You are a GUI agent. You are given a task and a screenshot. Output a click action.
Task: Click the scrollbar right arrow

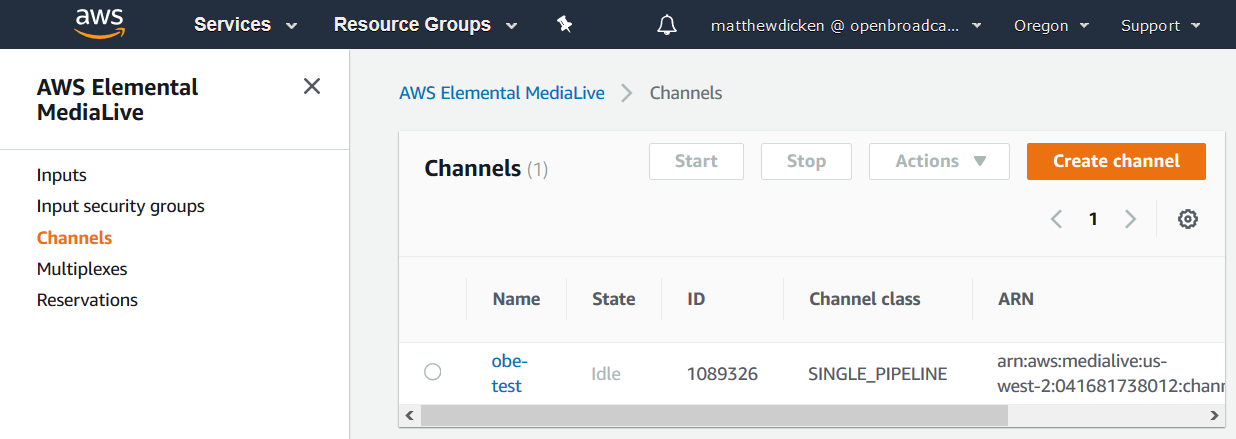pyautogui.click(x=1215, y=415)
